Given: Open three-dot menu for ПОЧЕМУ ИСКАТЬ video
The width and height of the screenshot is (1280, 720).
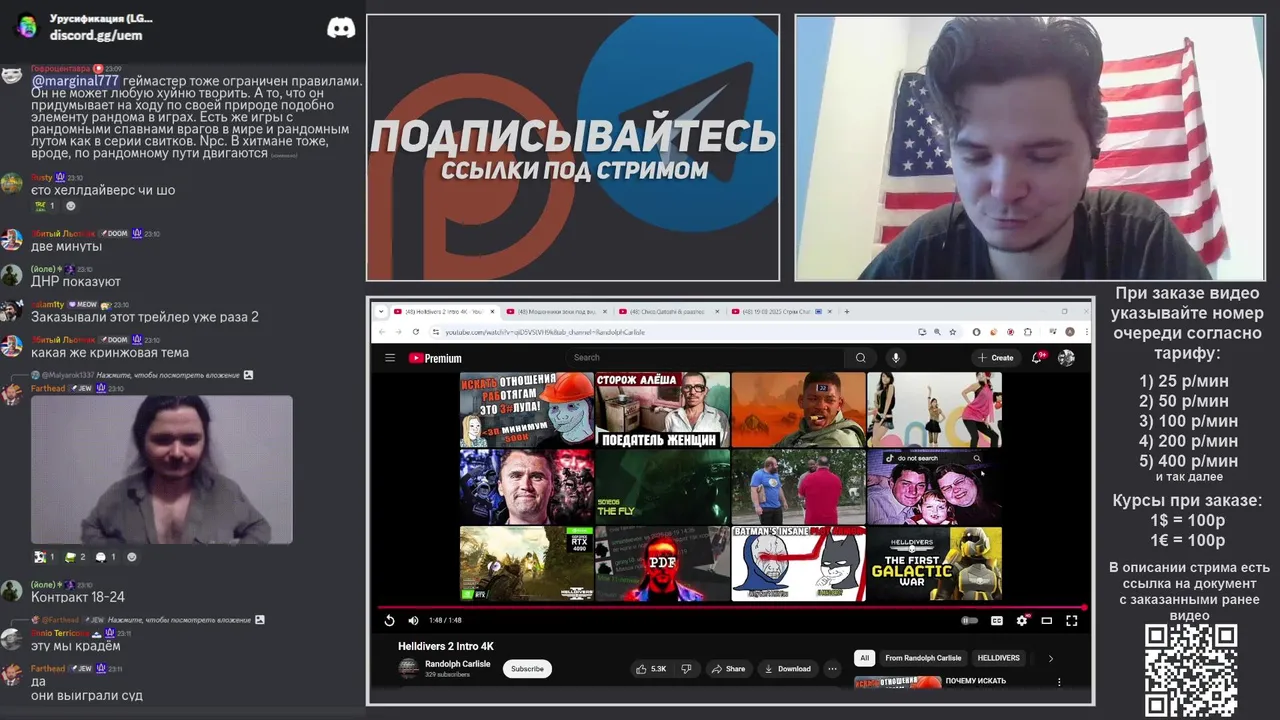Looking at the screenshot, I should click(x=1059, y=682).
